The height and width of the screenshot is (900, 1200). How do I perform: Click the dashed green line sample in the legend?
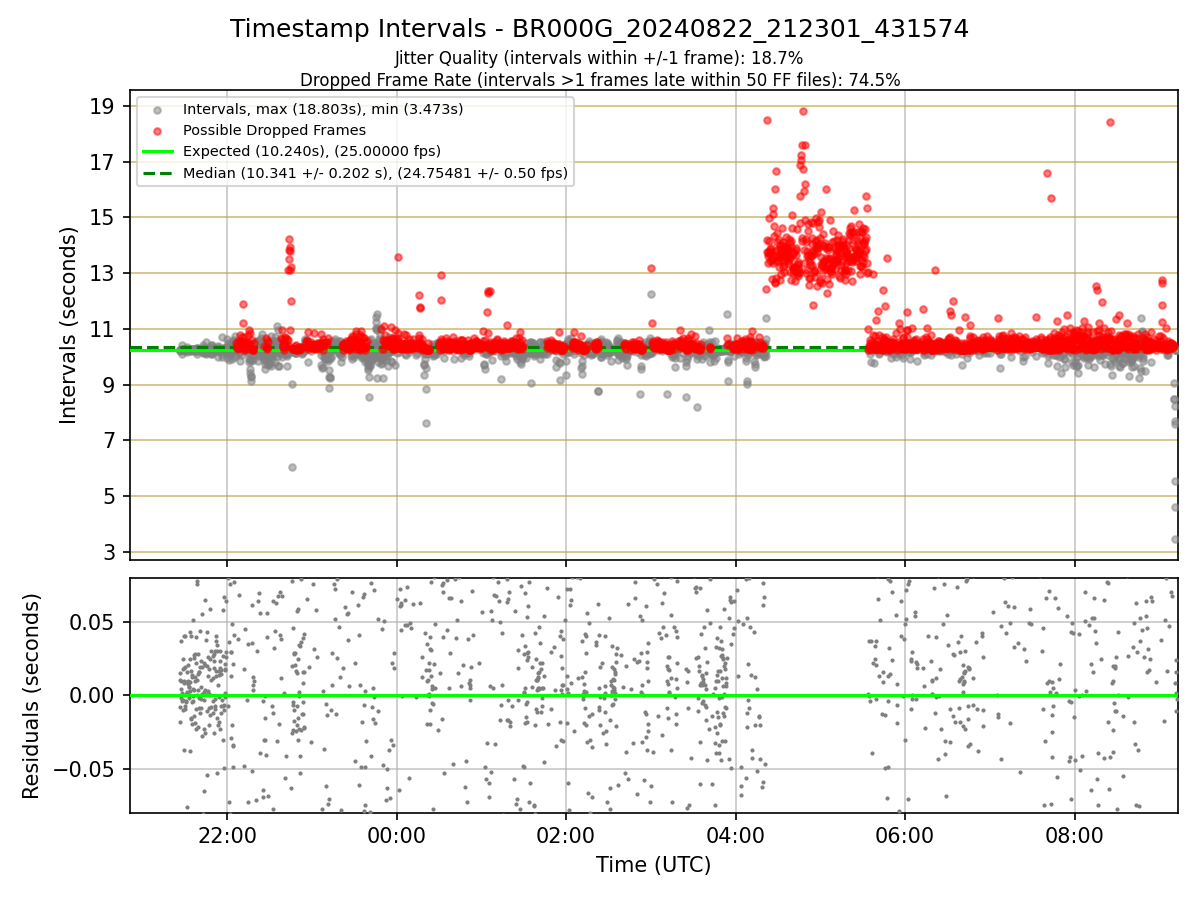tap(157, 173)
